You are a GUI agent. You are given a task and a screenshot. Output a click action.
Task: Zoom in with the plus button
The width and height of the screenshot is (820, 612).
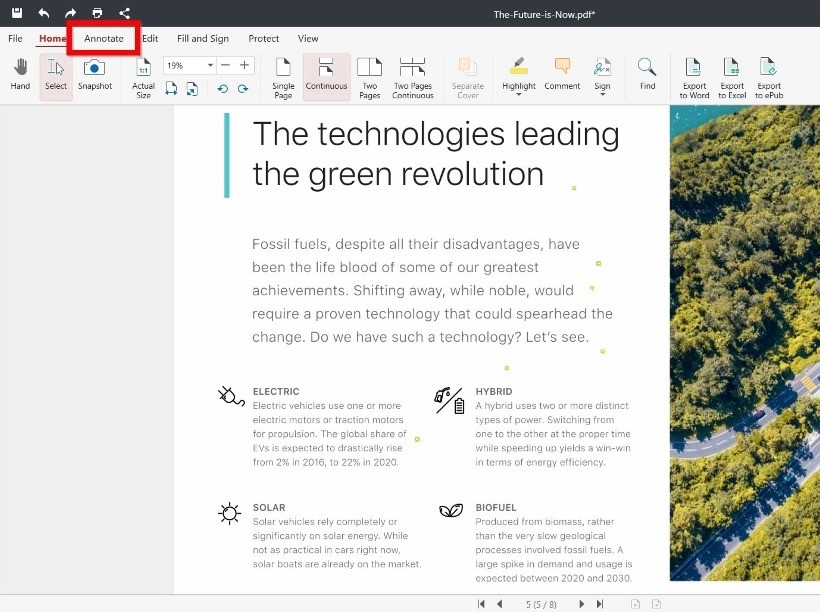(244, 65)
